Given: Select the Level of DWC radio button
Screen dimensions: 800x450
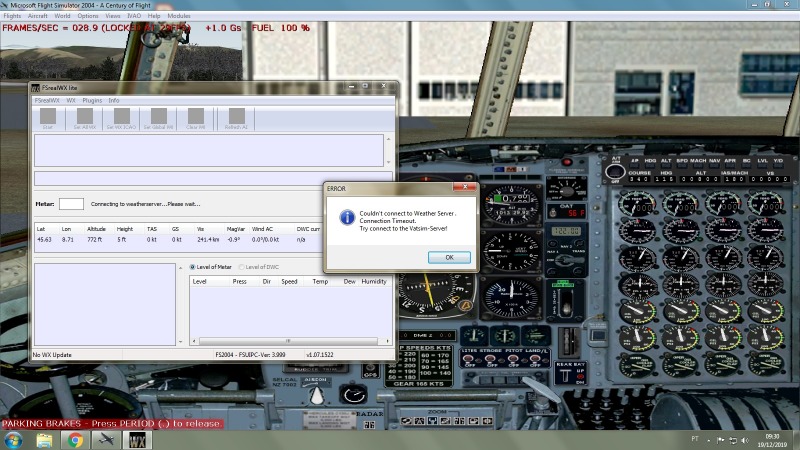Looking at the screenshot, I should [x=241, y=267].
